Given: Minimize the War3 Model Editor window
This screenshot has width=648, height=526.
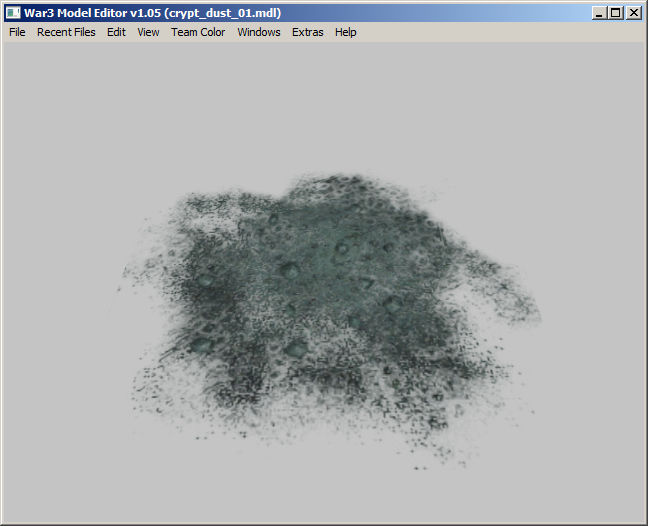Looking at the screenshot, I should [x=599, y=13].
